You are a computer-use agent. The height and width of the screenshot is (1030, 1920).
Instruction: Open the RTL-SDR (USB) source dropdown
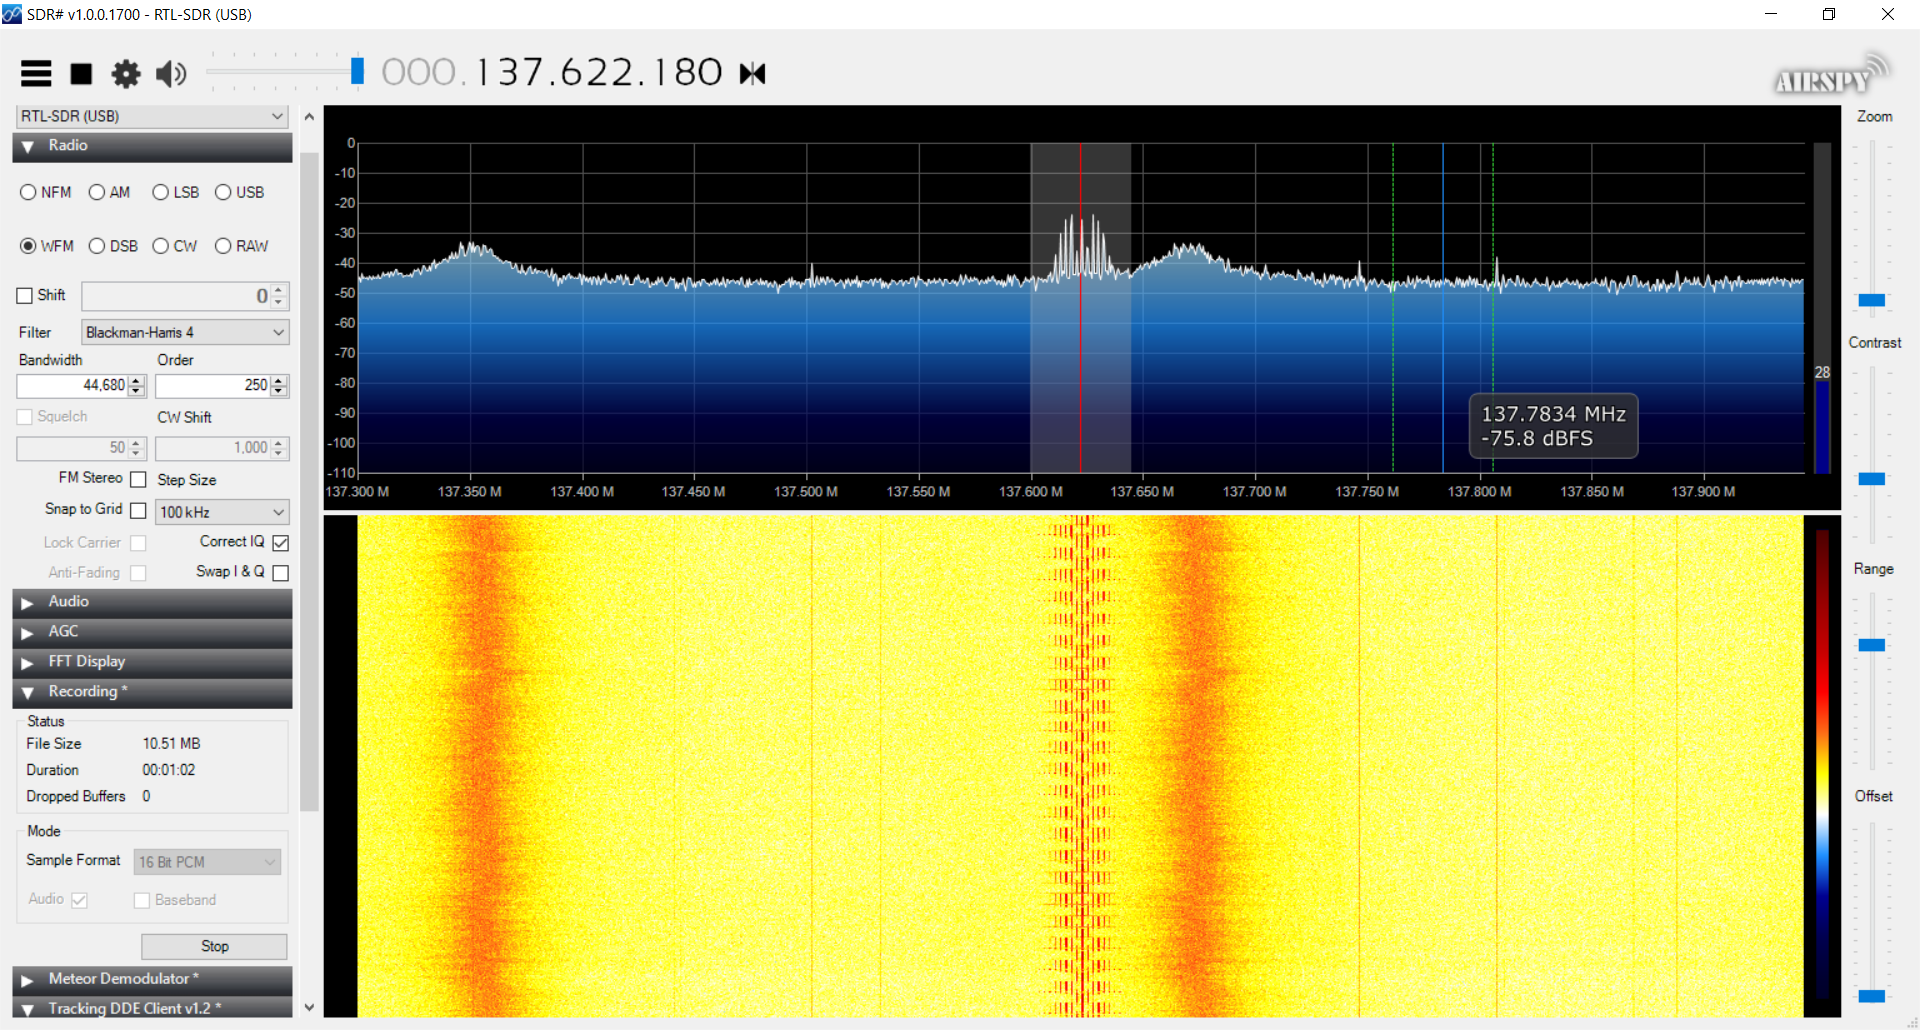point(152,116)
